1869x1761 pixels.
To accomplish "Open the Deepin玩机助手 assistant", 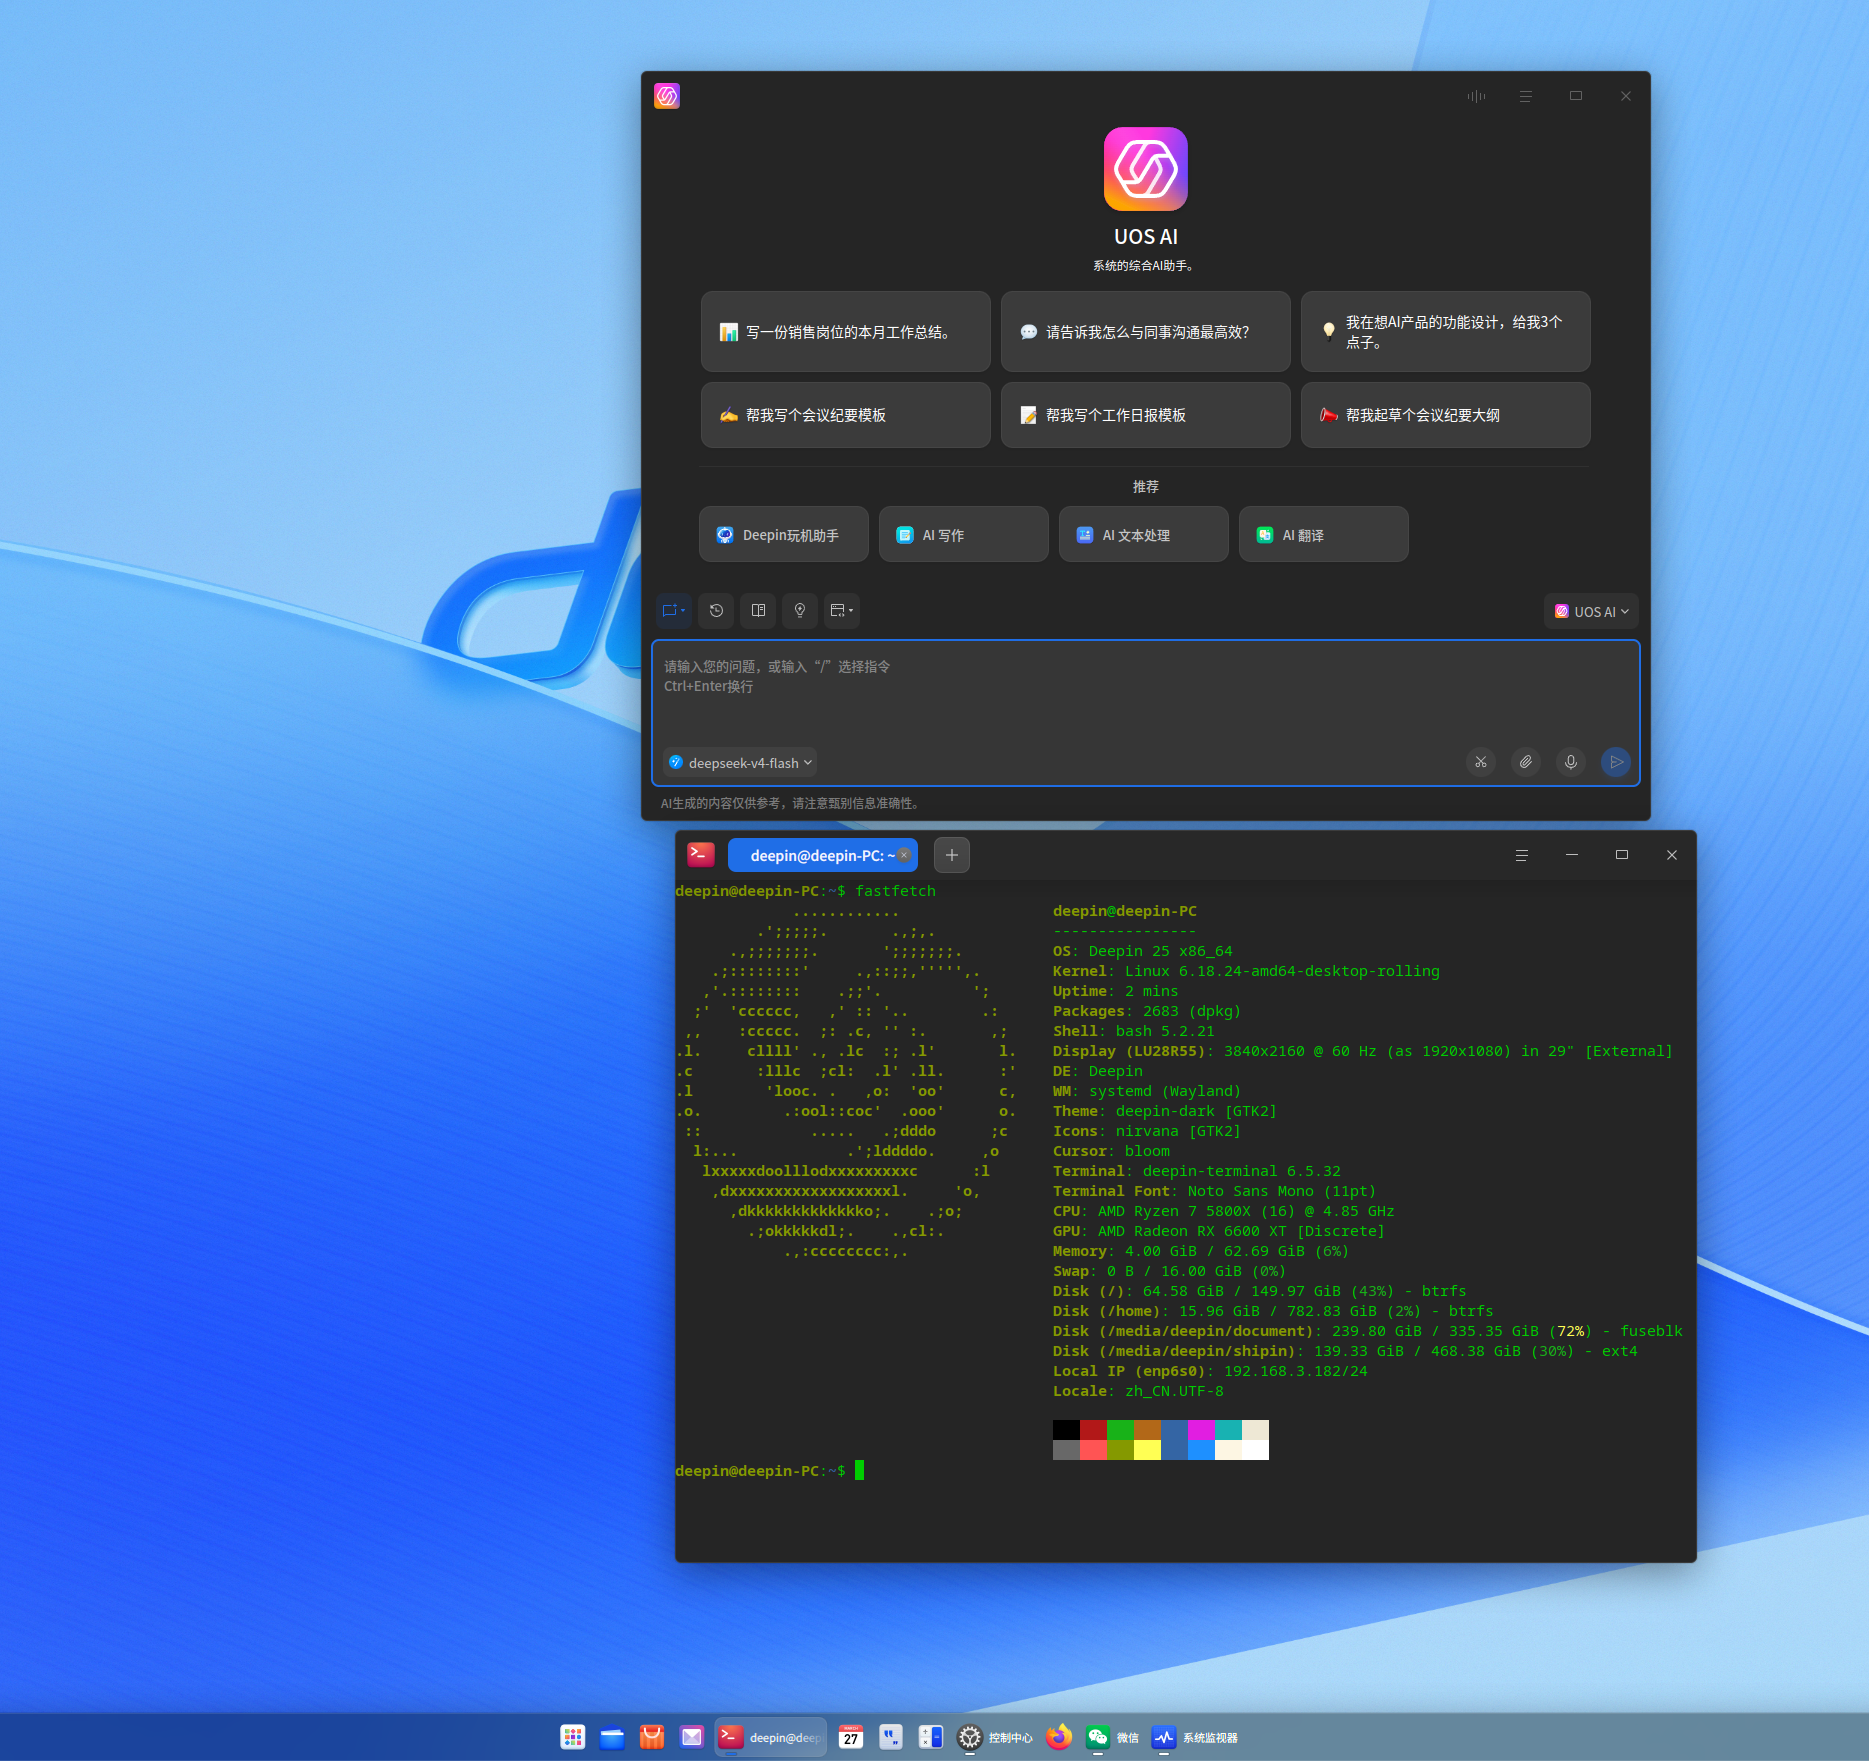I will point(784,535).
